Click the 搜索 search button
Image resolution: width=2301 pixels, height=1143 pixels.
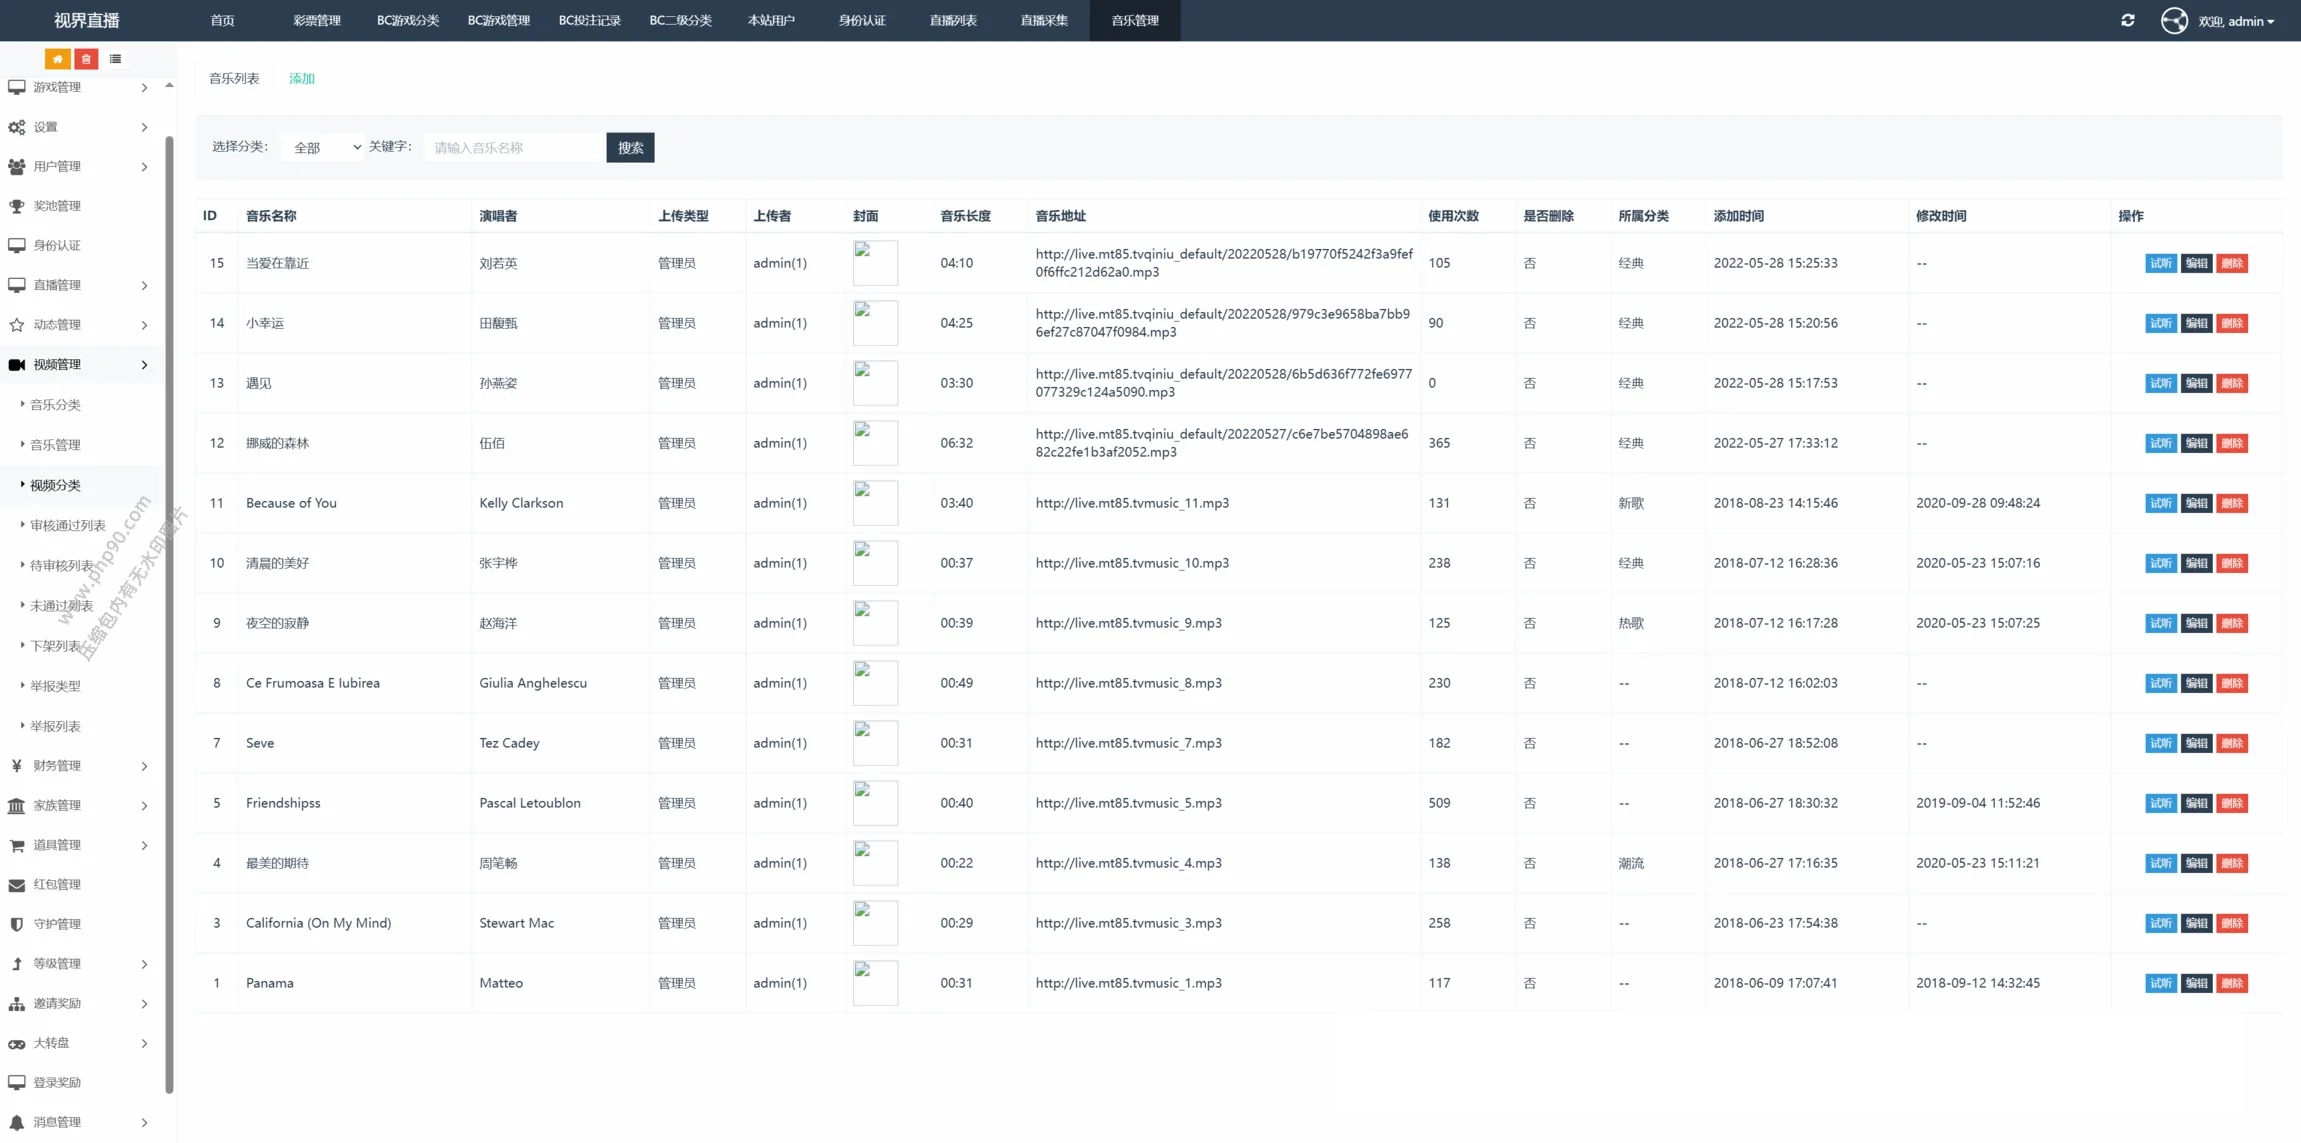pos(630,147)
